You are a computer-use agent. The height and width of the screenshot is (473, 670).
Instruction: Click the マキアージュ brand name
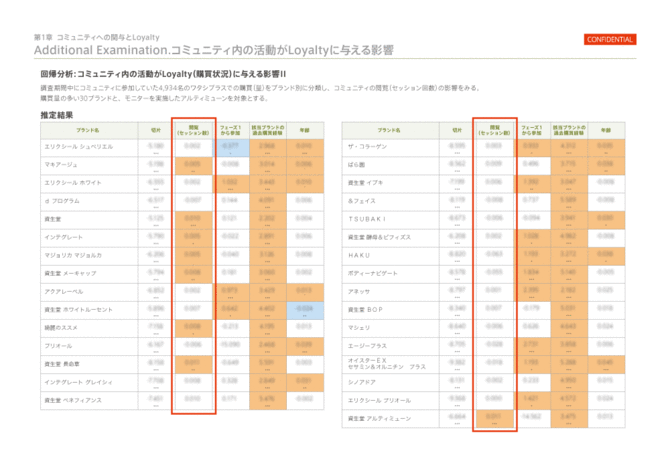[61, 165]
